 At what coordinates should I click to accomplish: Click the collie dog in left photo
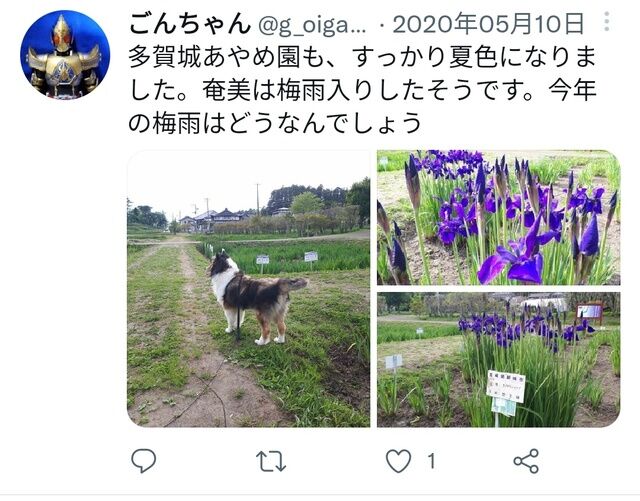(255, 296)
